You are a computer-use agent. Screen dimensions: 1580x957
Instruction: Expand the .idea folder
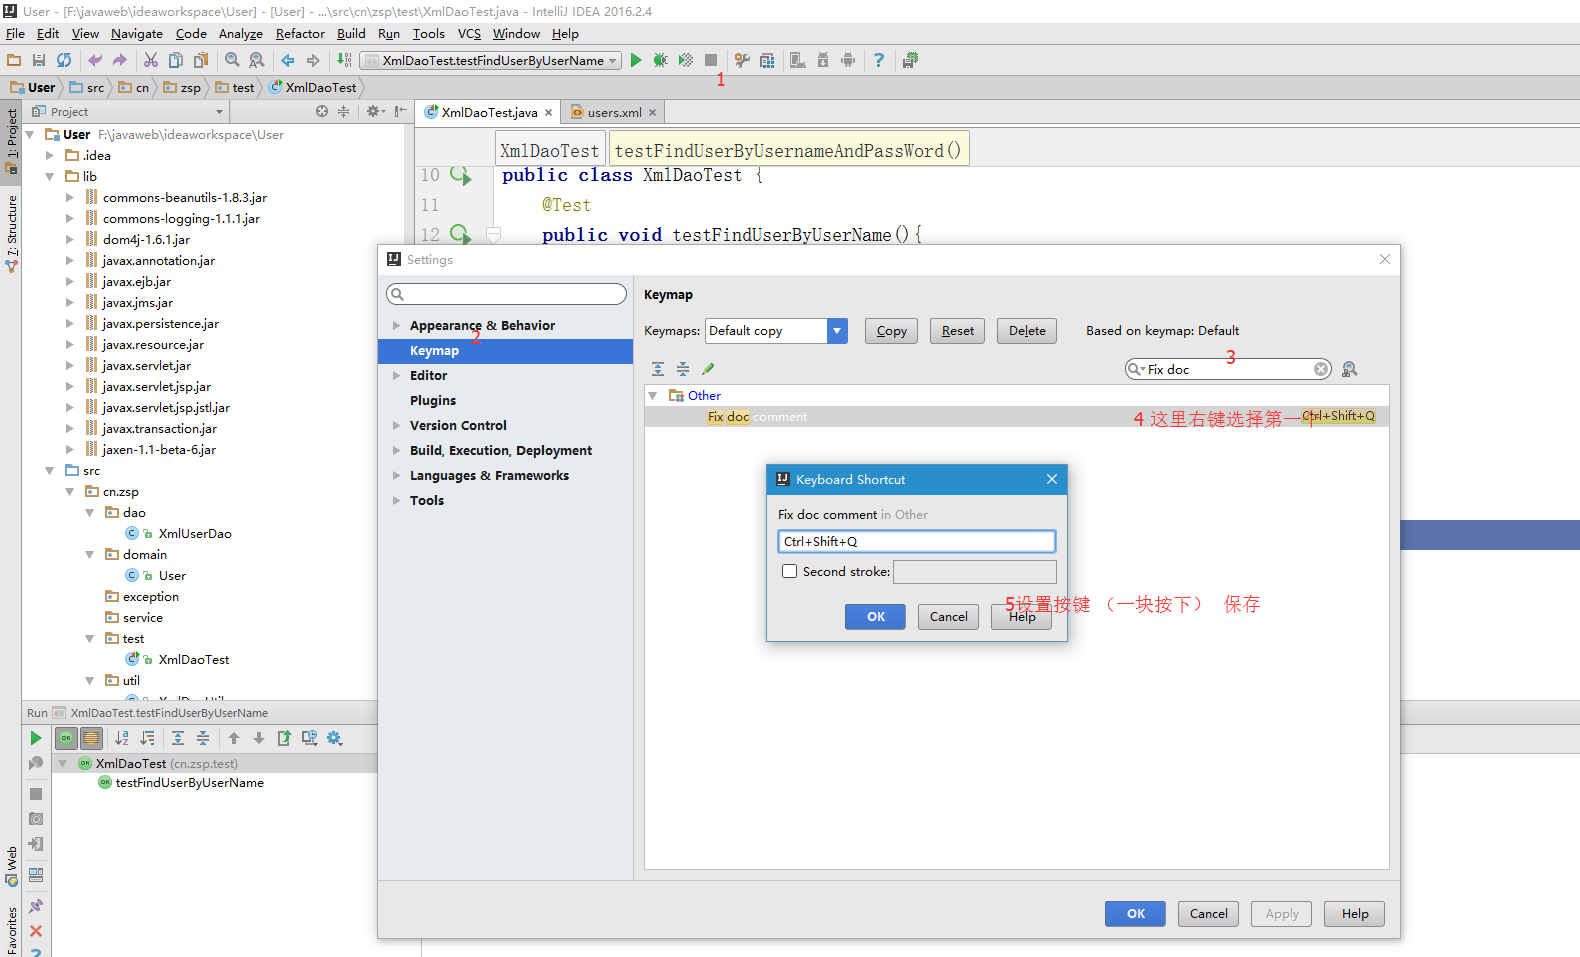click(50, 155)
